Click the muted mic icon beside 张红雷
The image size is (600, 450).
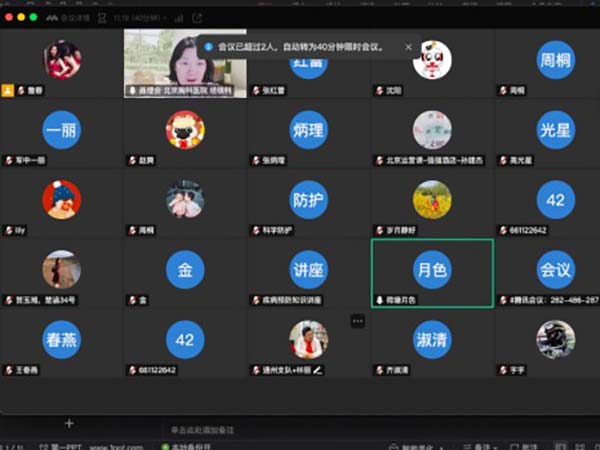tap(256, 90)
